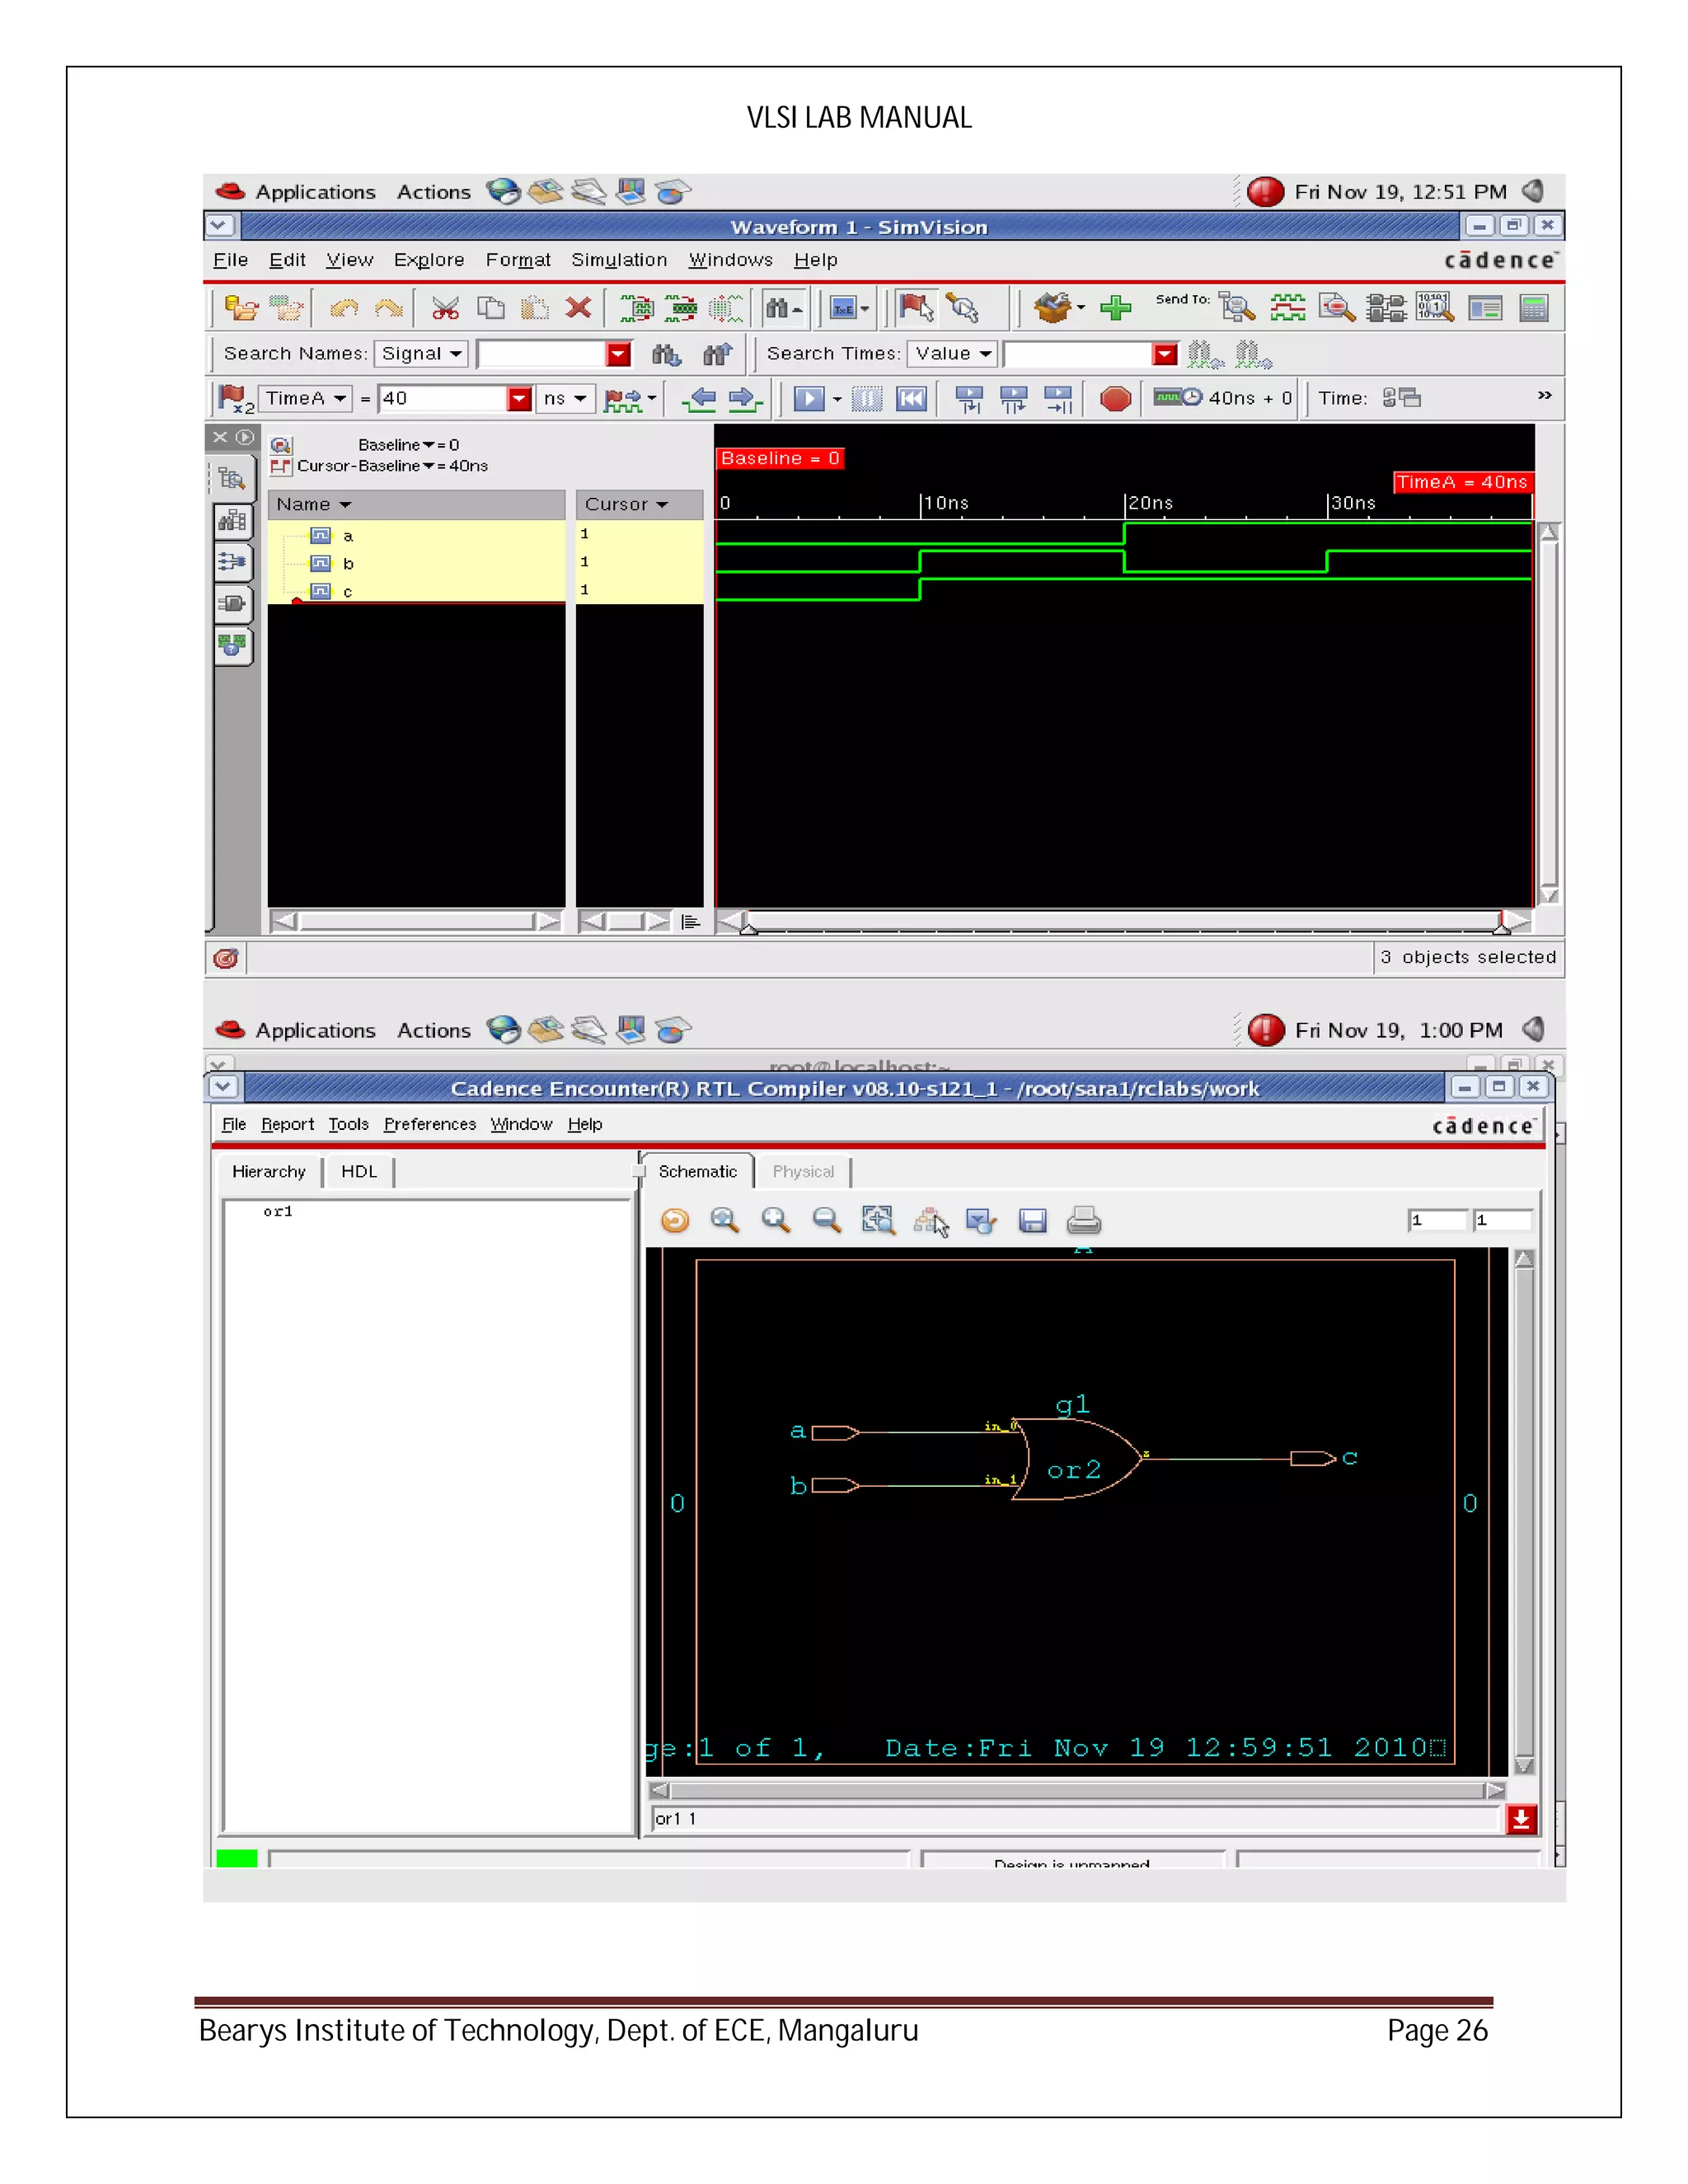Click zoom out magnifier in Schematic toolbar
This screenshot has height=2184, width=1688.
[826, 1220]
